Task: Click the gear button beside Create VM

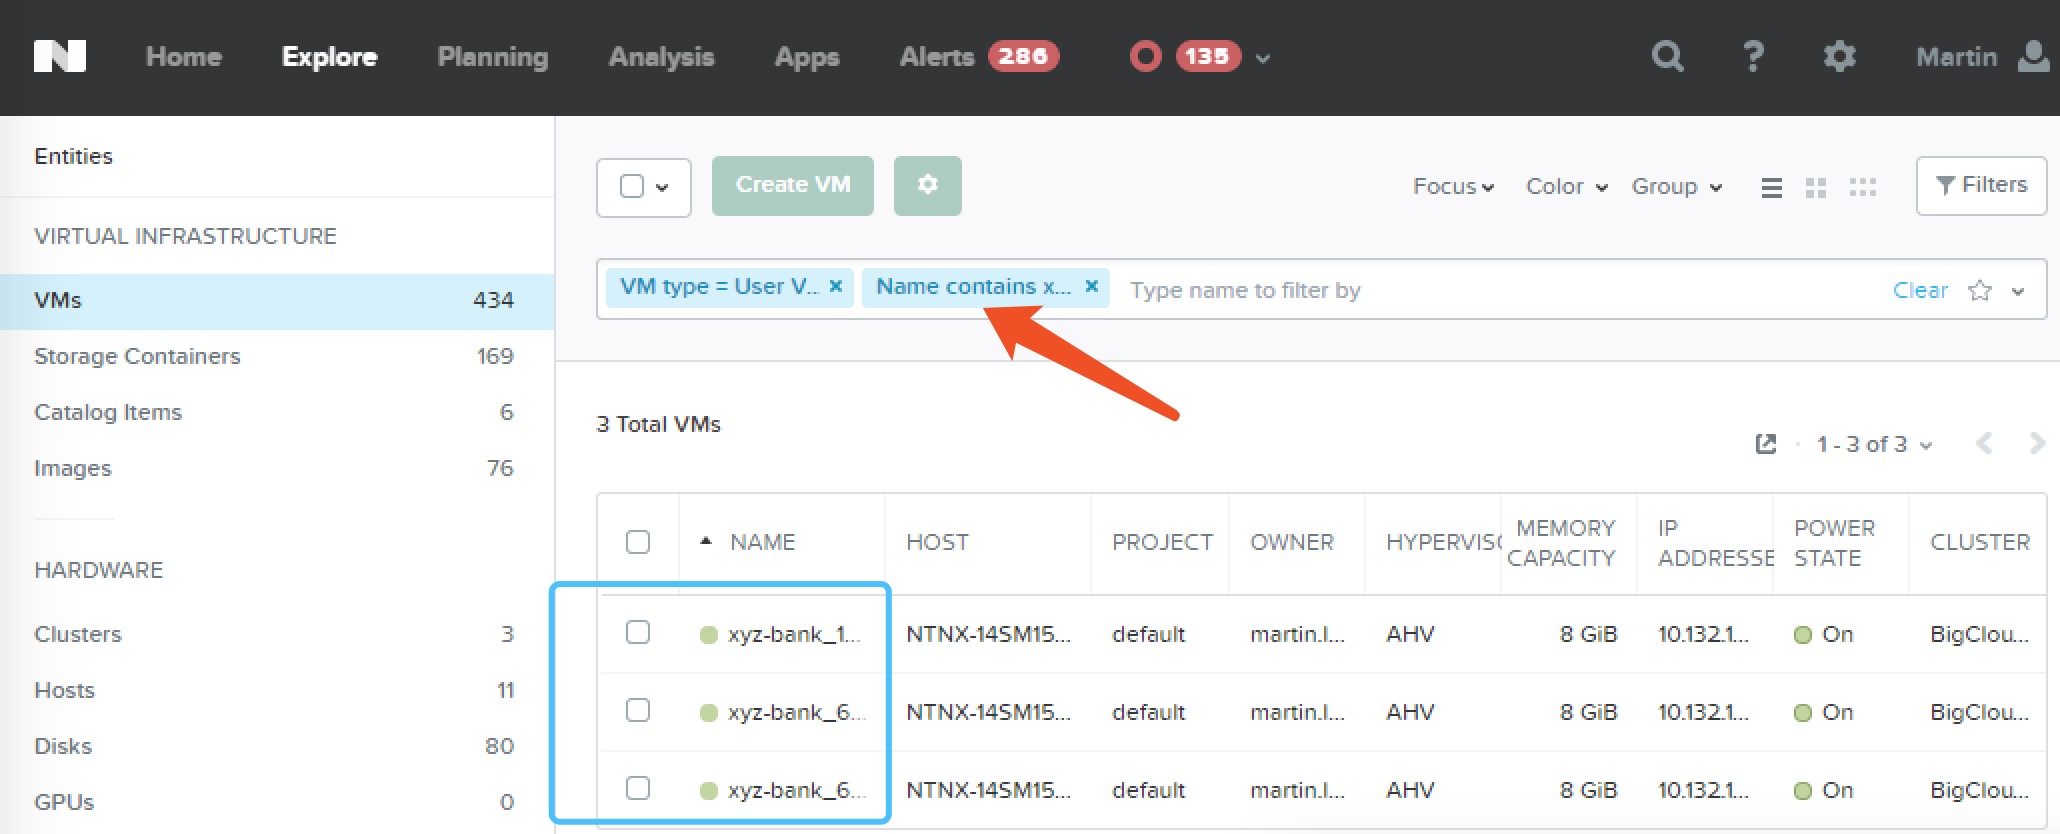Action: click(927, 185)
